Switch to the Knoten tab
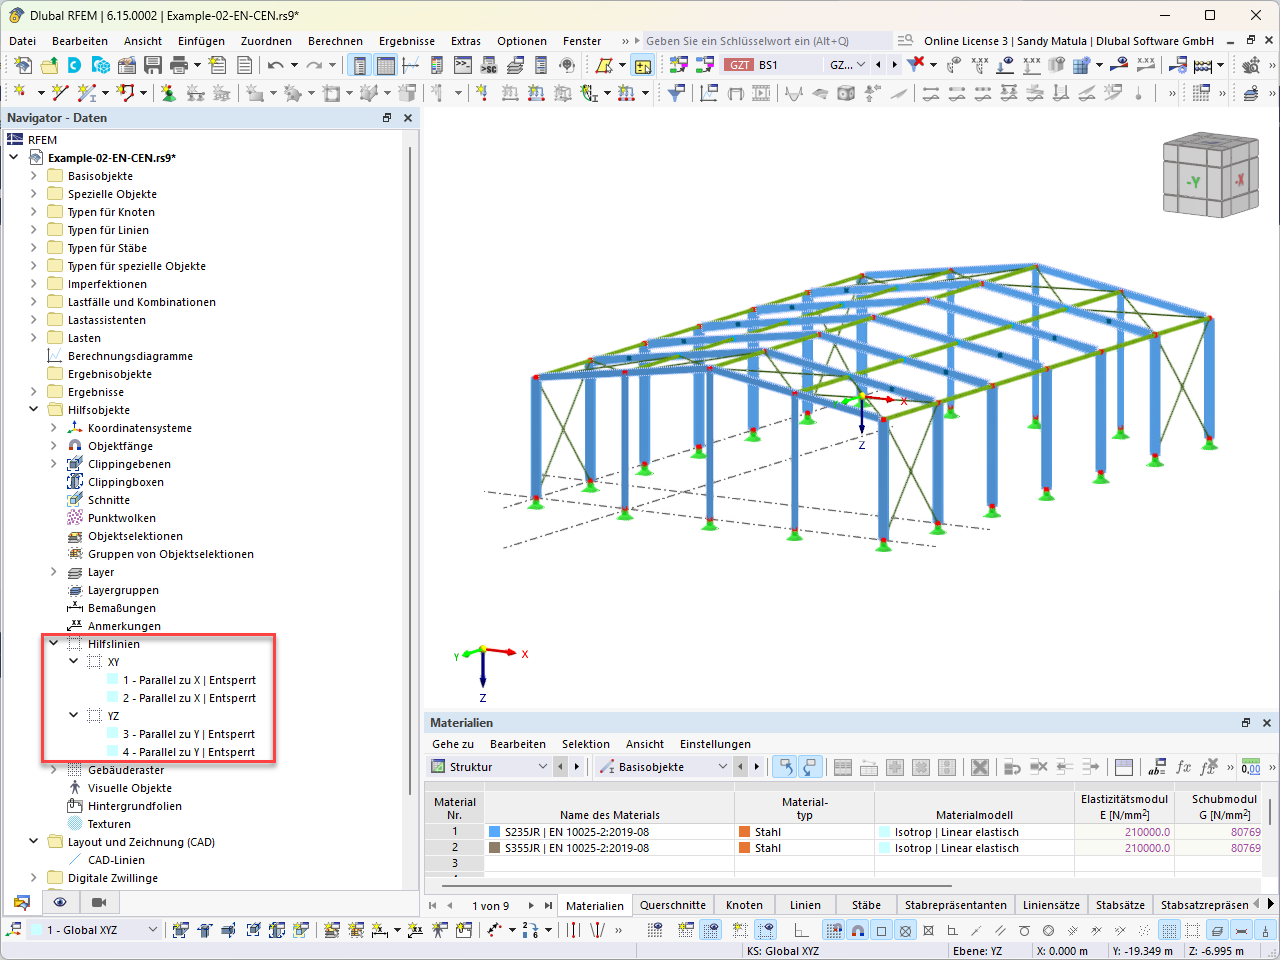This screenshot has height=960, width=1280. [744, 905]
